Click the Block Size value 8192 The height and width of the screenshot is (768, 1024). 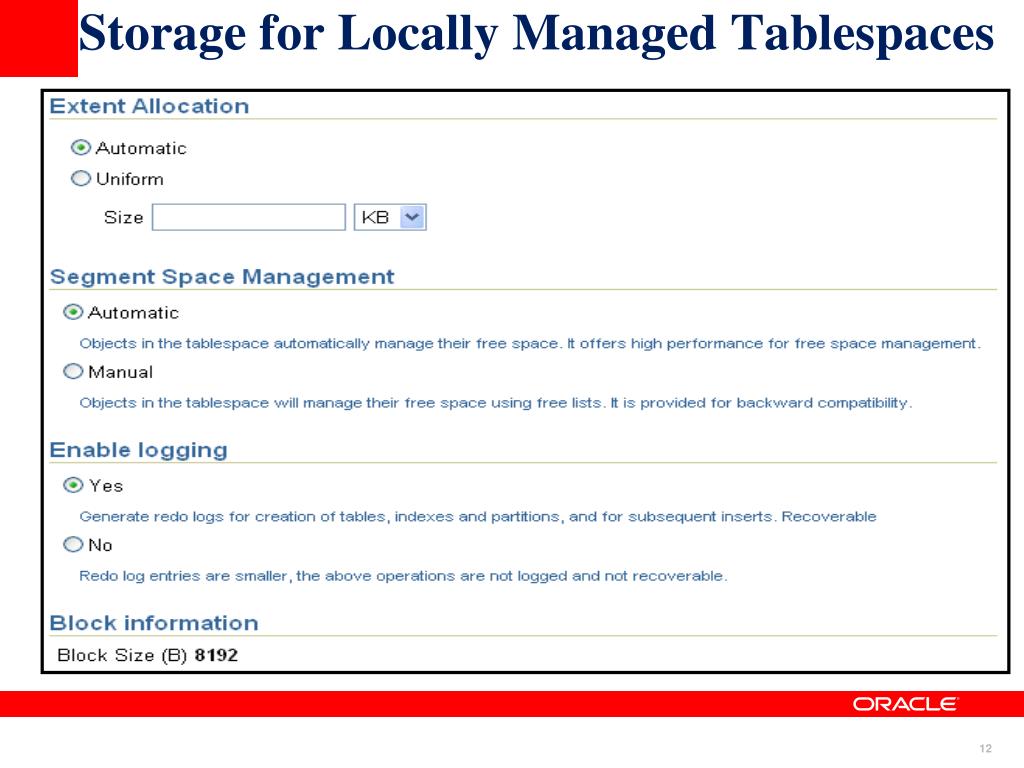pos(216,655)
